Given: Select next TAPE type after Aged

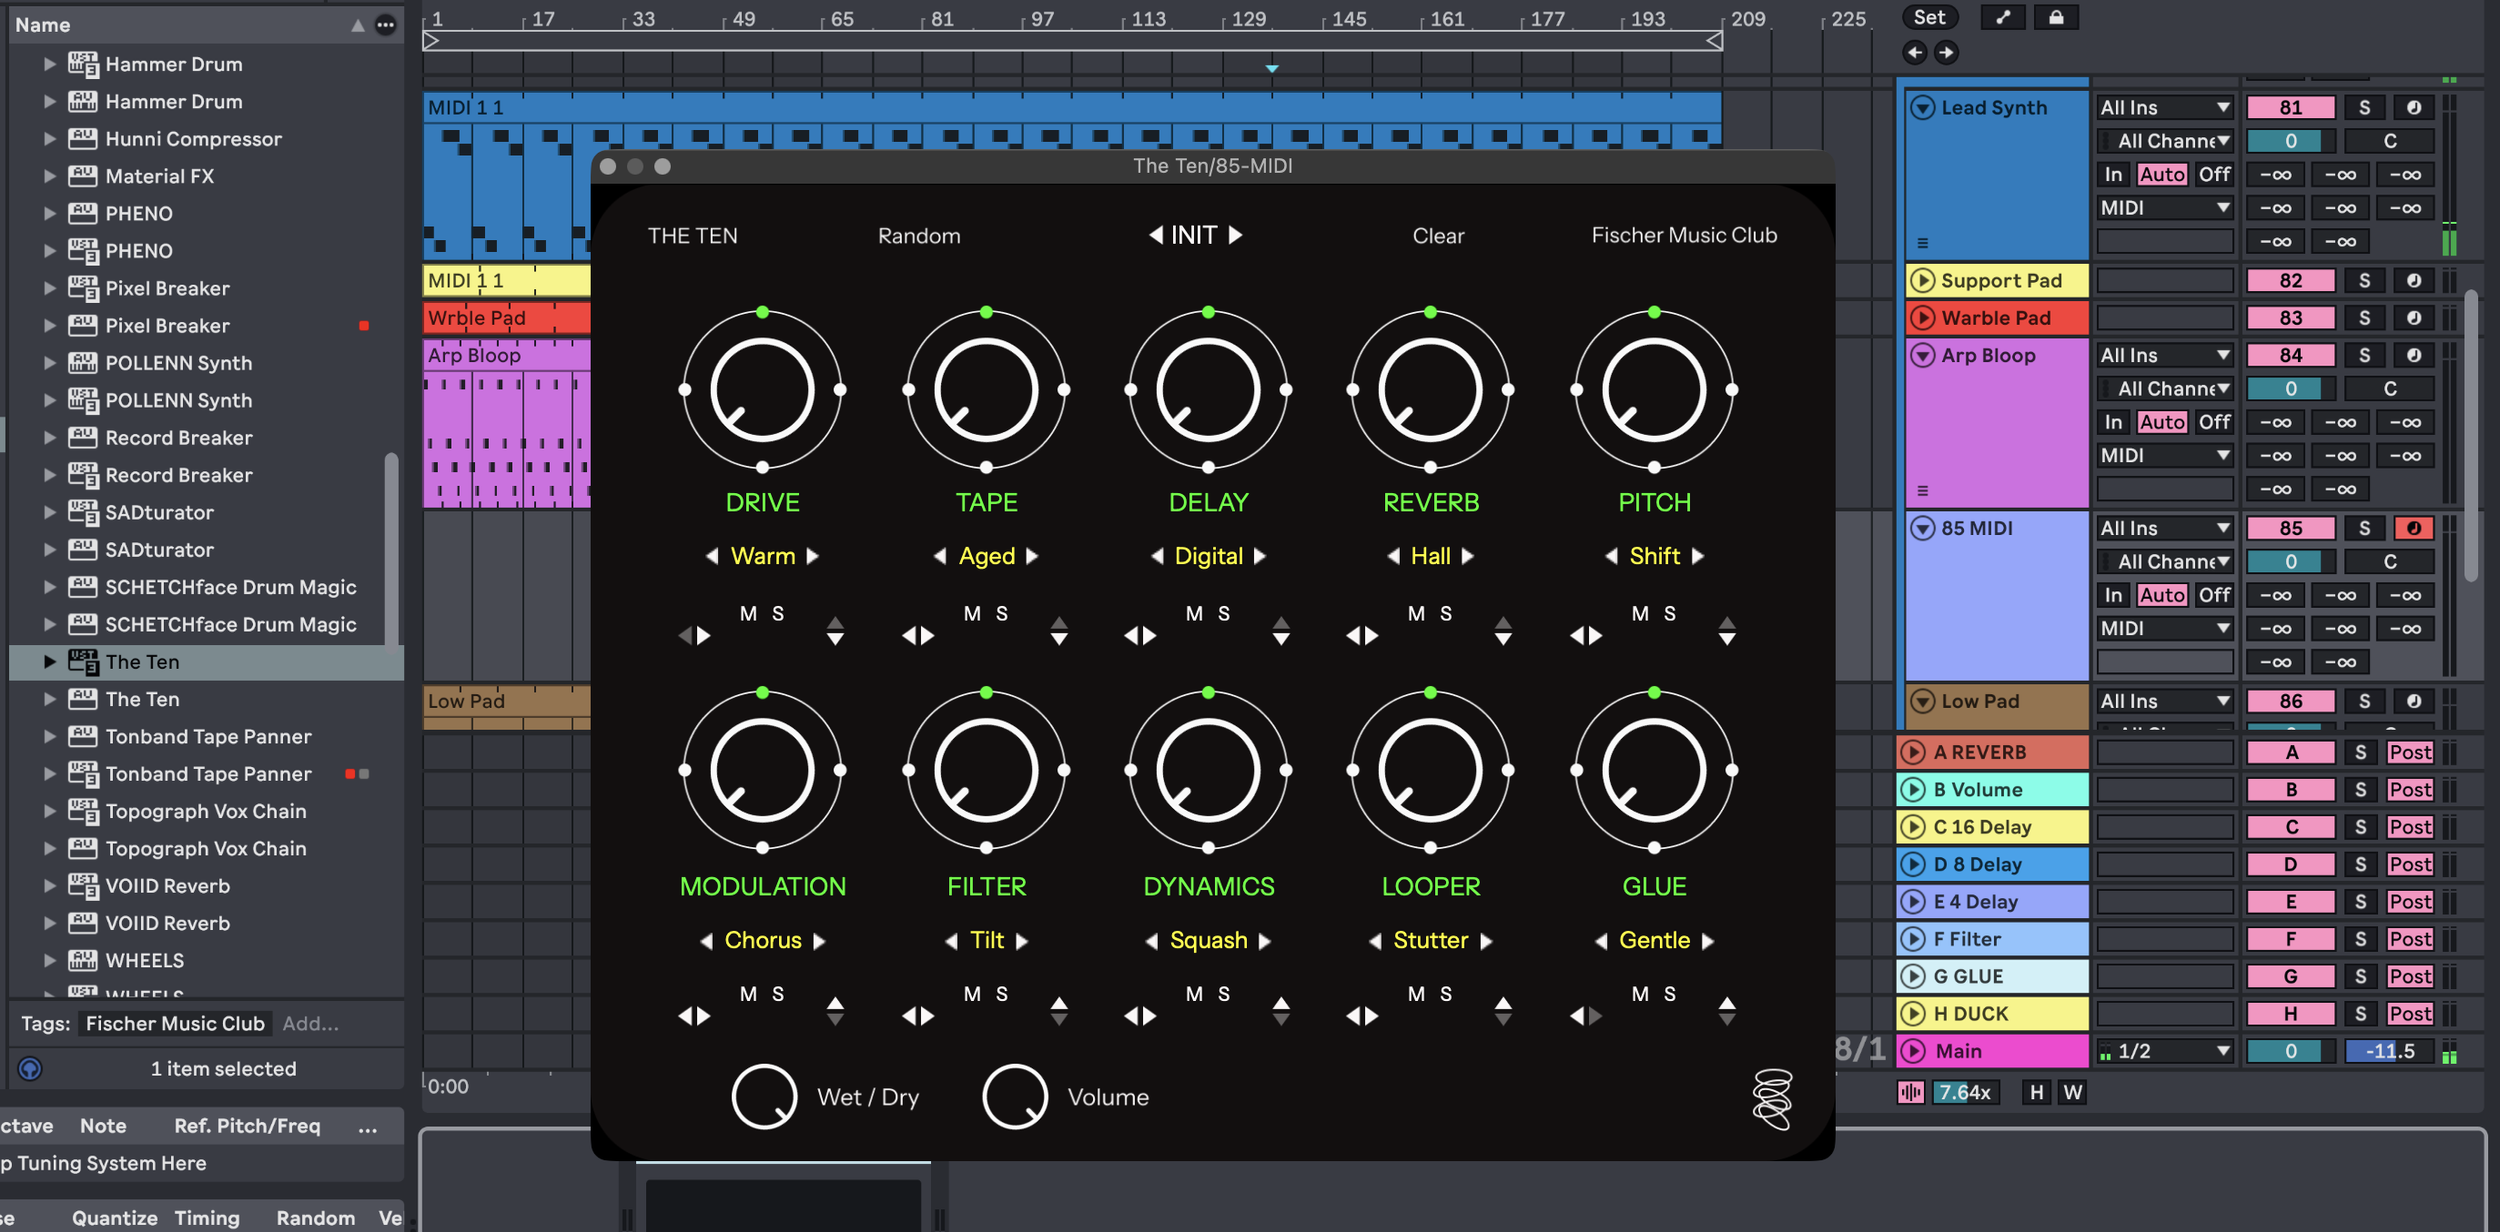Looking at the screenshot, I should (x=1032, y=556).
